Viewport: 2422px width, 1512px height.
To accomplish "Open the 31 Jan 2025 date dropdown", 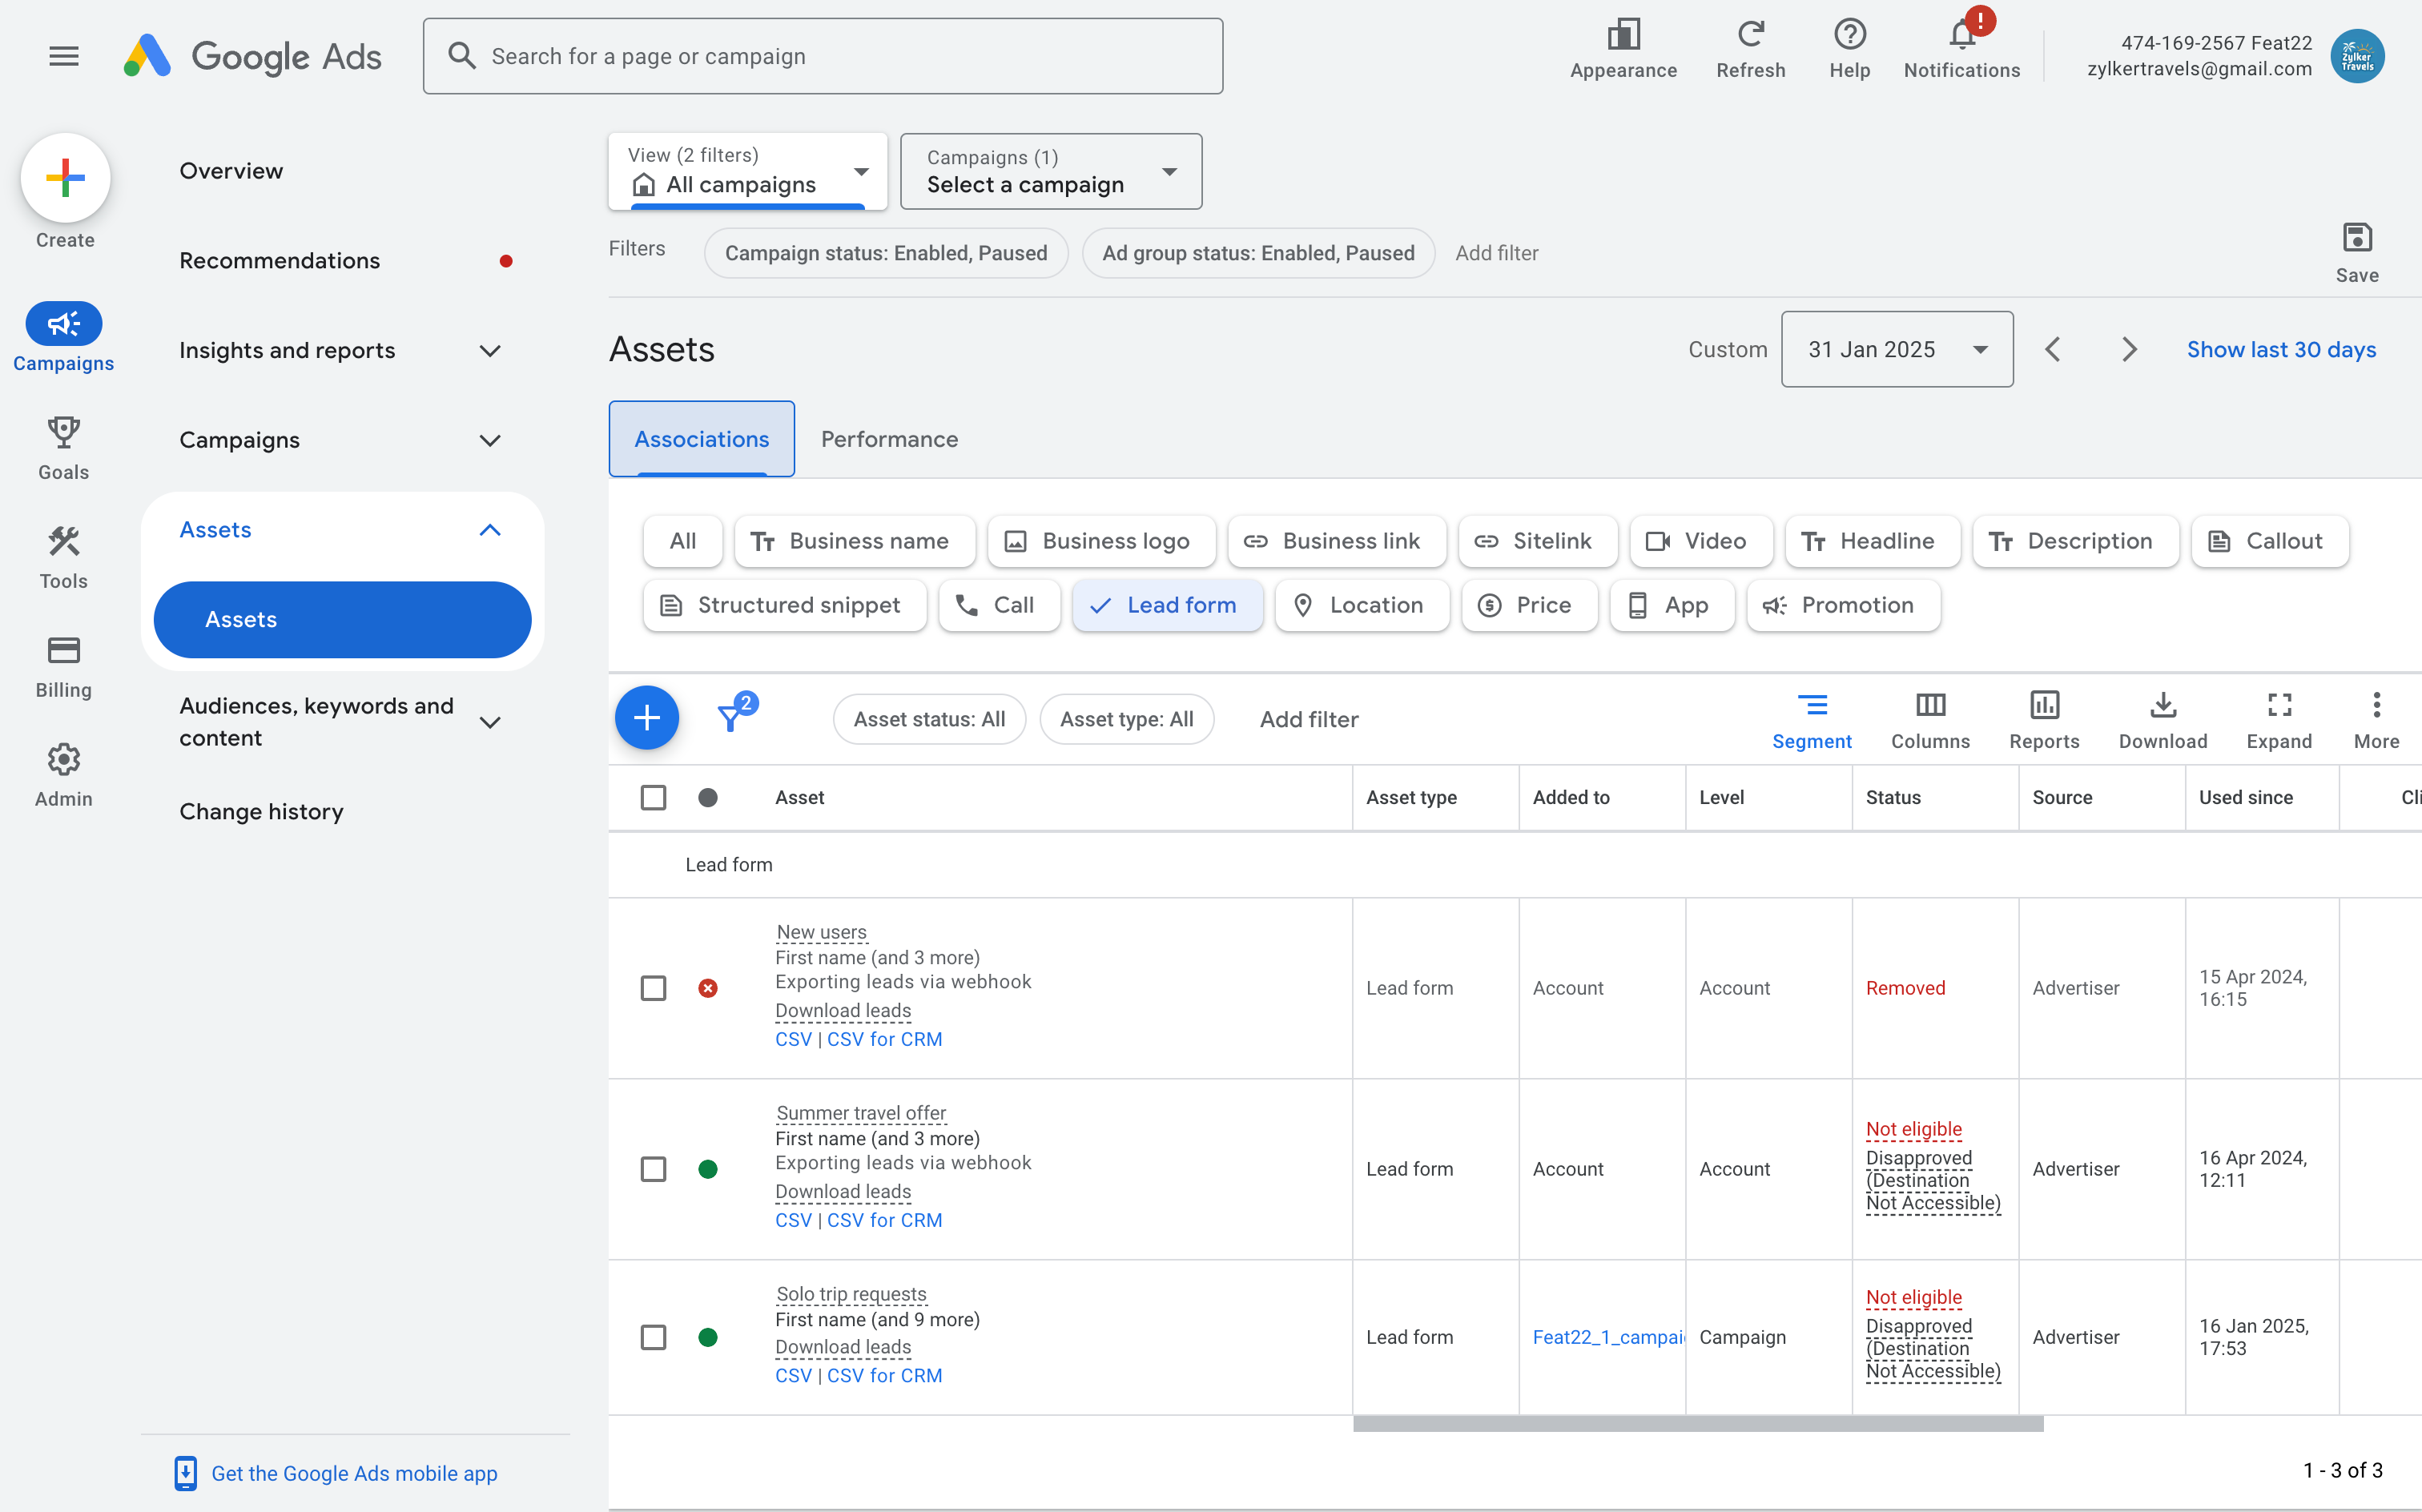I will point(1896,349).
